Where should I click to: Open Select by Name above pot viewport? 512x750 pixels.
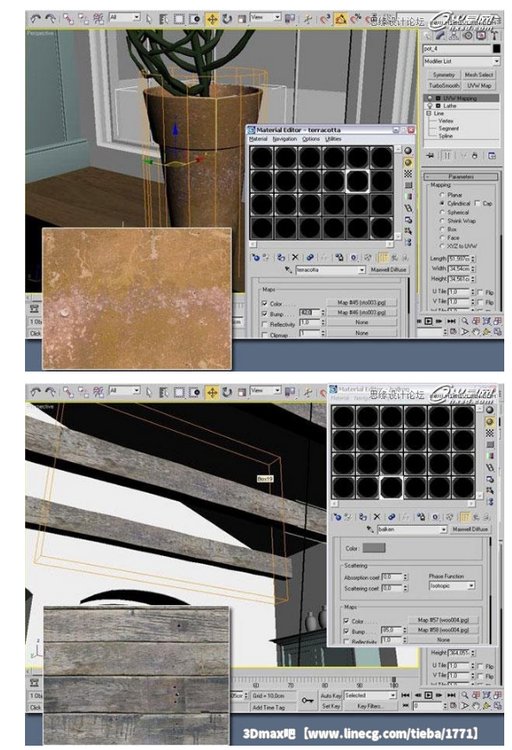click(x=164, y=19)
